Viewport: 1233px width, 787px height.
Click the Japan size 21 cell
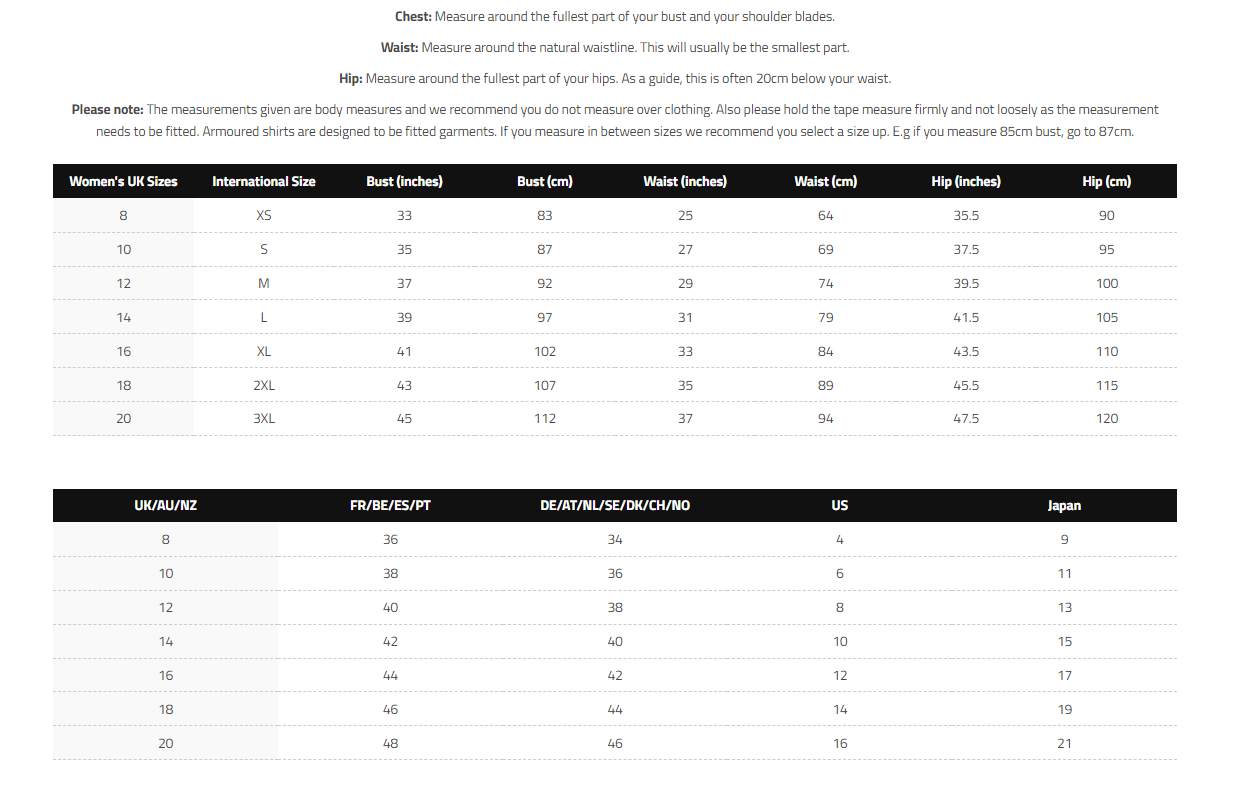(x=1064, y=743)
